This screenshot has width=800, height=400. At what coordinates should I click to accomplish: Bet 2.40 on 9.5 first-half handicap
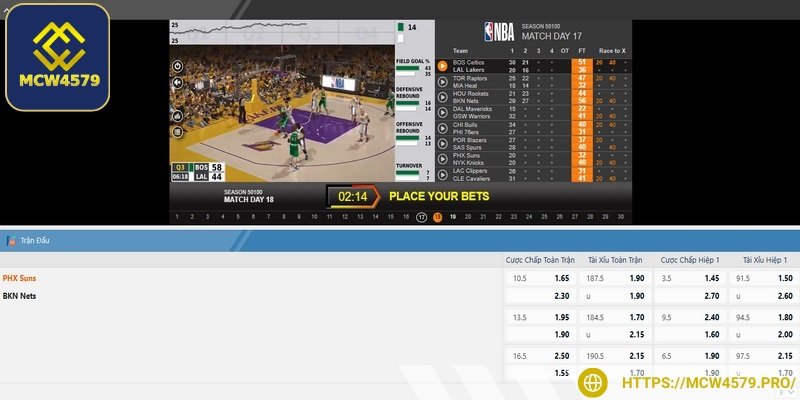click(x=690, y=317)
